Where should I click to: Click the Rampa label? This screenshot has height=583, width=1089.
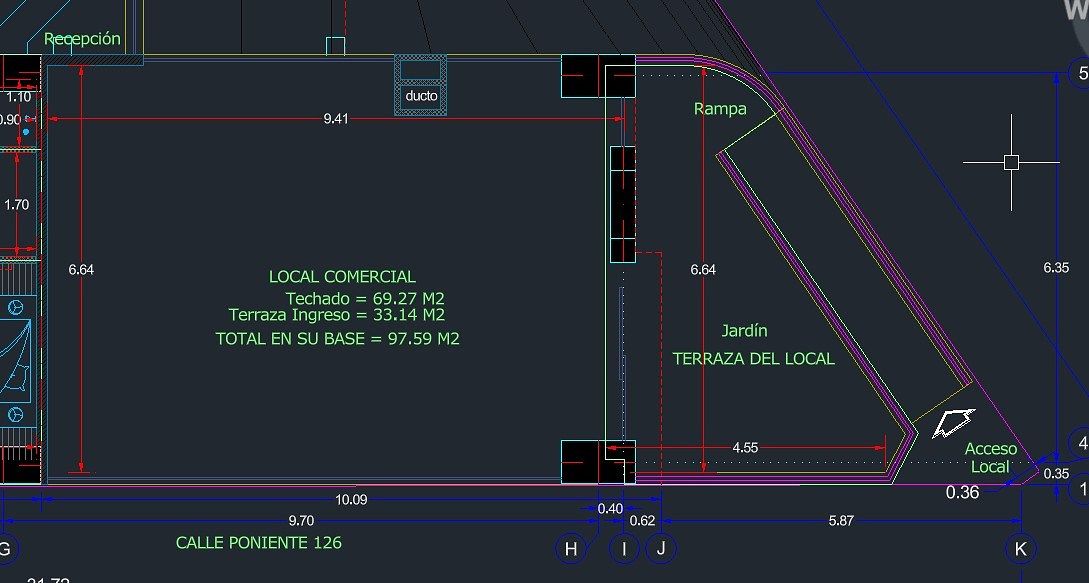[x=720, y=109]
